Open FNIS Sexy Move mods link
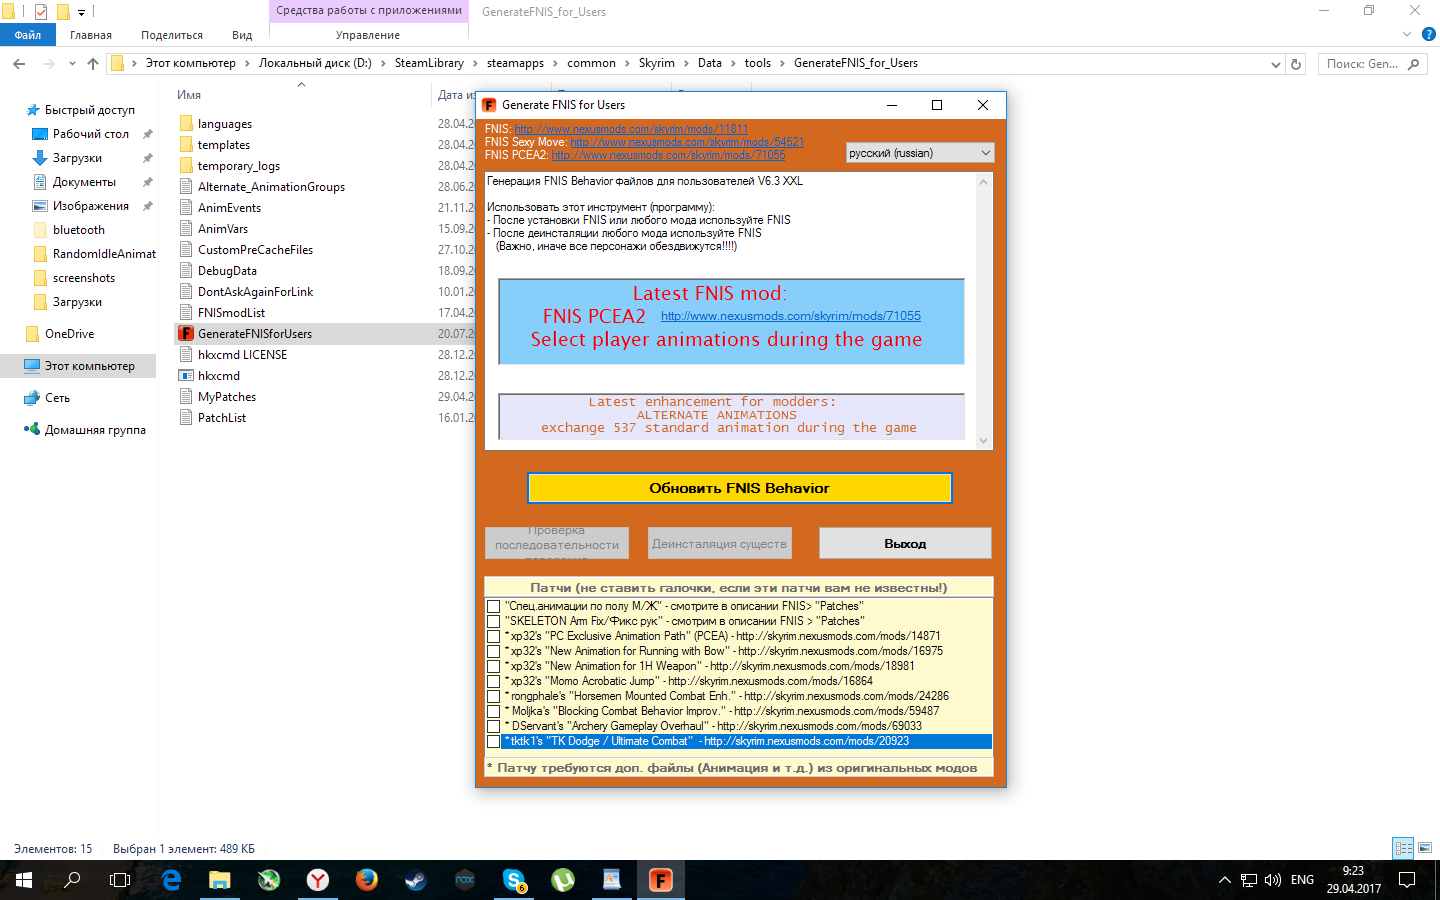The image size is (1440, 900). click(687, 142)
